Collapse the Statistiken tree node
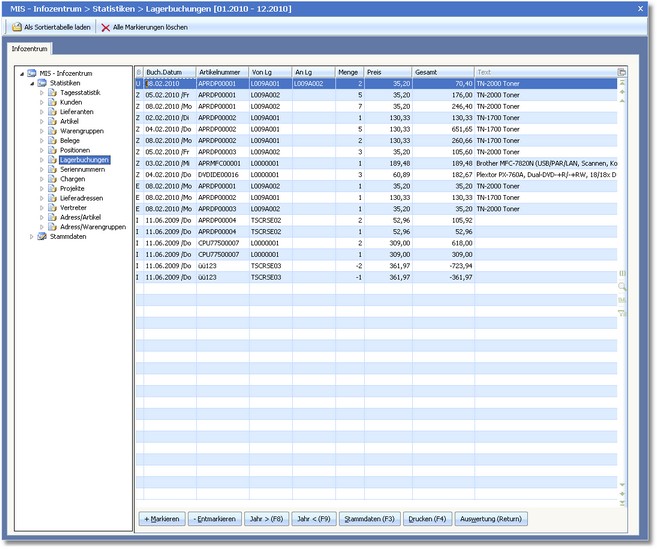Image resolution: width=657 pixels, height=549 pixels. (x=31, y=82)
